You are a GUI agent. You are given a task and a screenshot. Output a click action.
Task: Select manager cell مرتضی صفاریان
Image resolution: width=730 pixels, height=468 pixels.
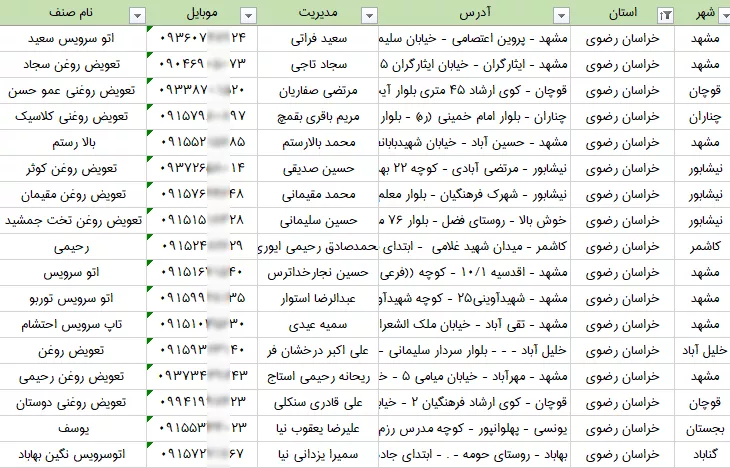point(318,91)
